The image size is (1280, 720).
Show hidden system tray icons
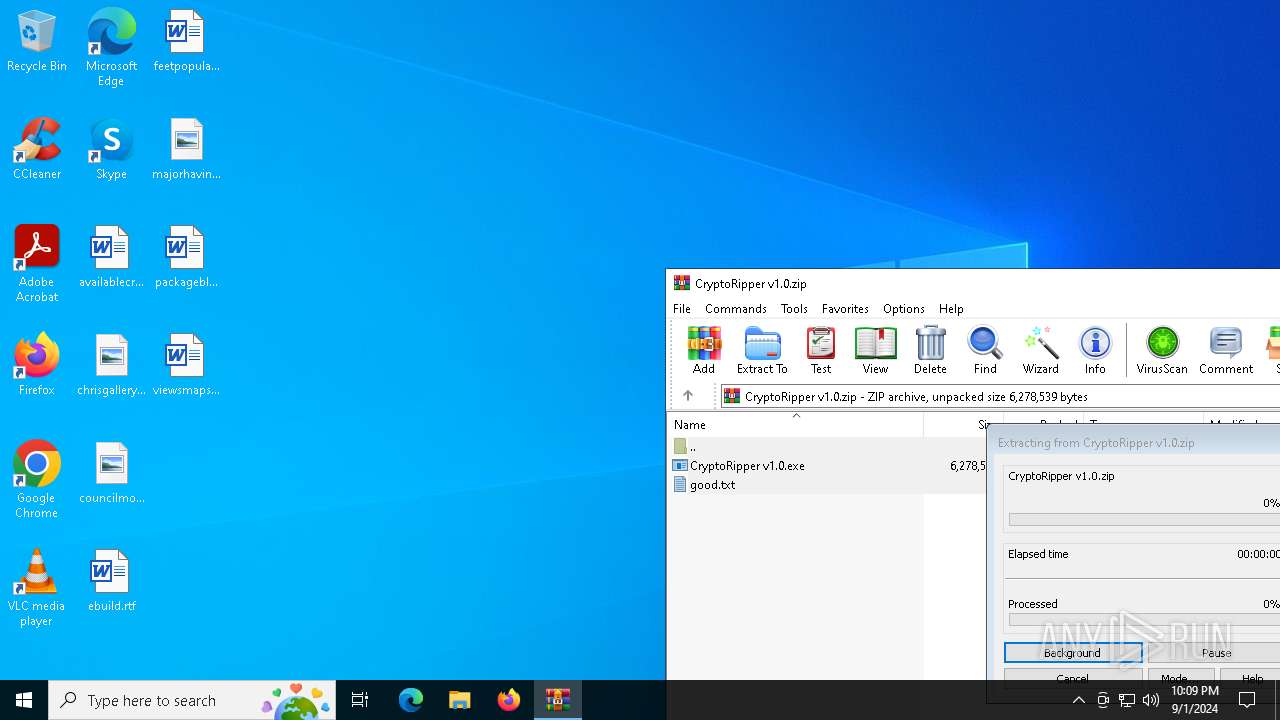pyautogui.click(x=1078, y=700)
